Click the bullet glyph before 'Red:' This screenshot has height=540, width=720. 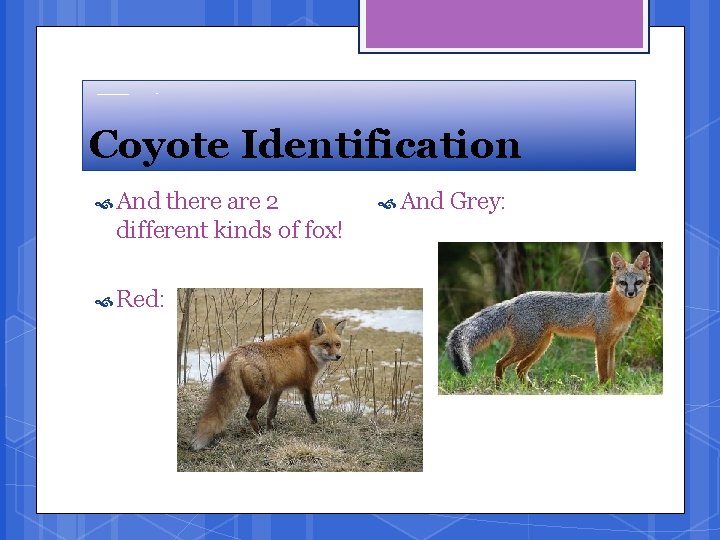click(x=104, y=302)
